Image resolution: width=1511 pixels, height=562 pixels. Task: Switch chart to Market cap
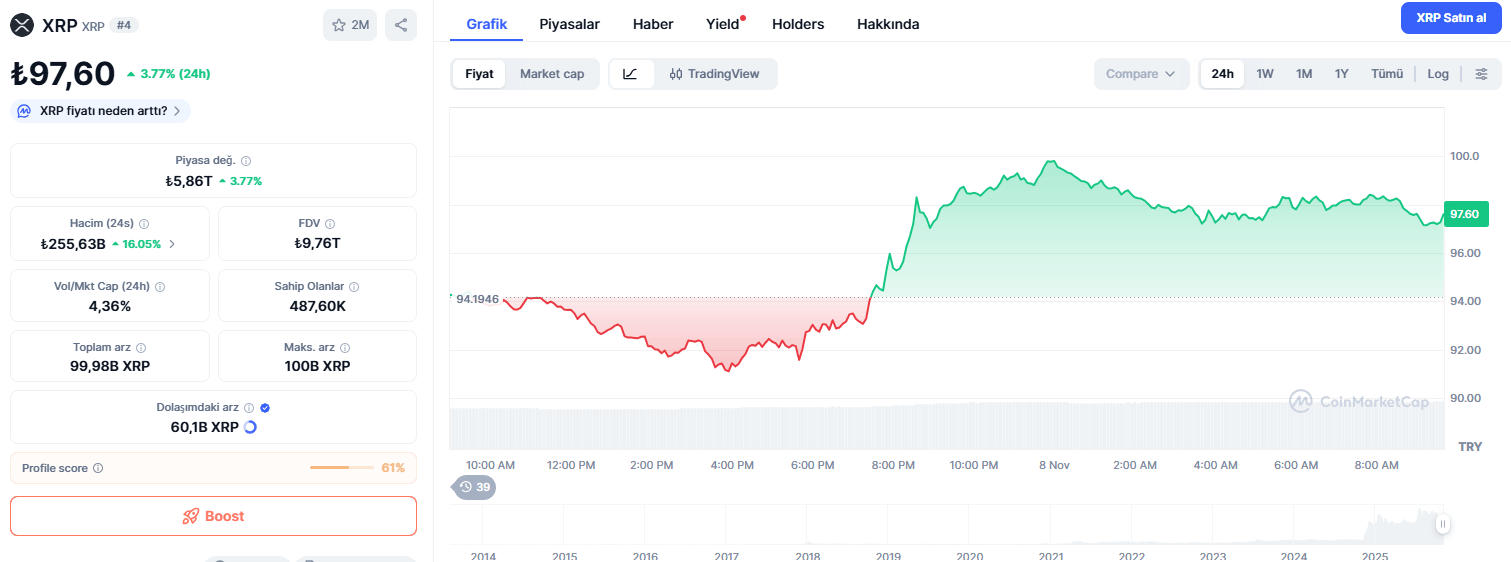[552, 74]
